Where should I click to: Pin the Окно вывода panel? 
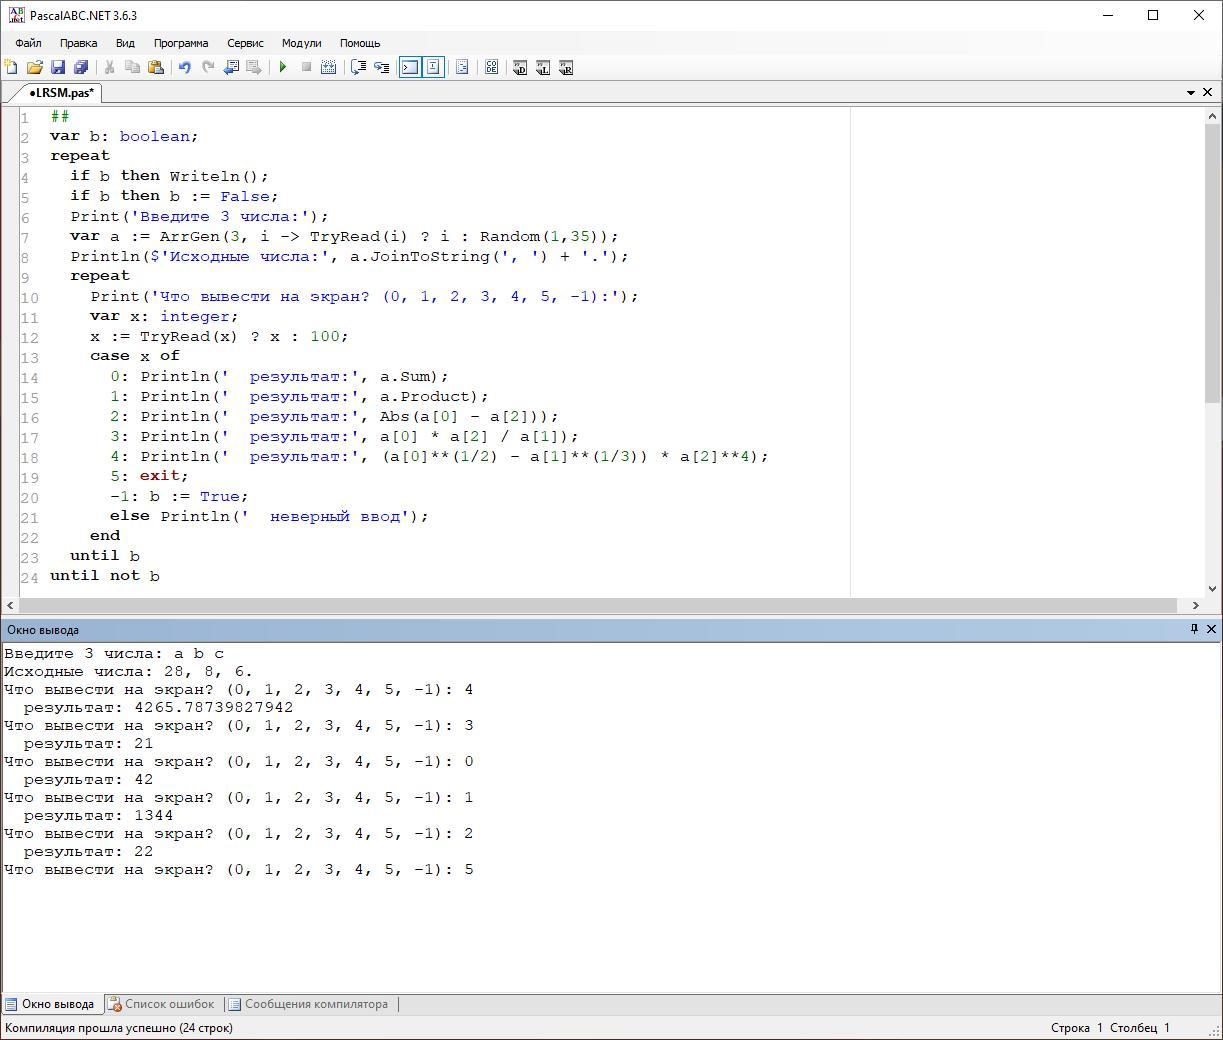(1194, 629)
